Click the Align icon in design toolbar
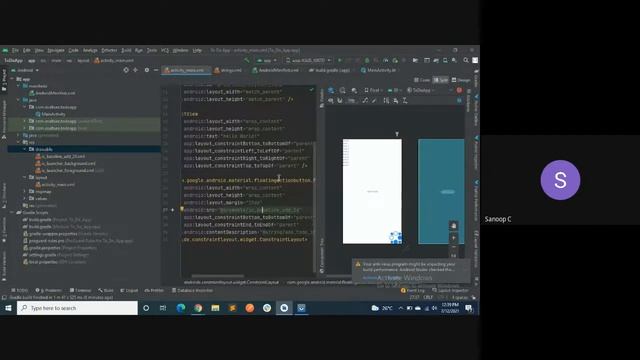Screen dimensions: 640x360 (x=396, y=100)
